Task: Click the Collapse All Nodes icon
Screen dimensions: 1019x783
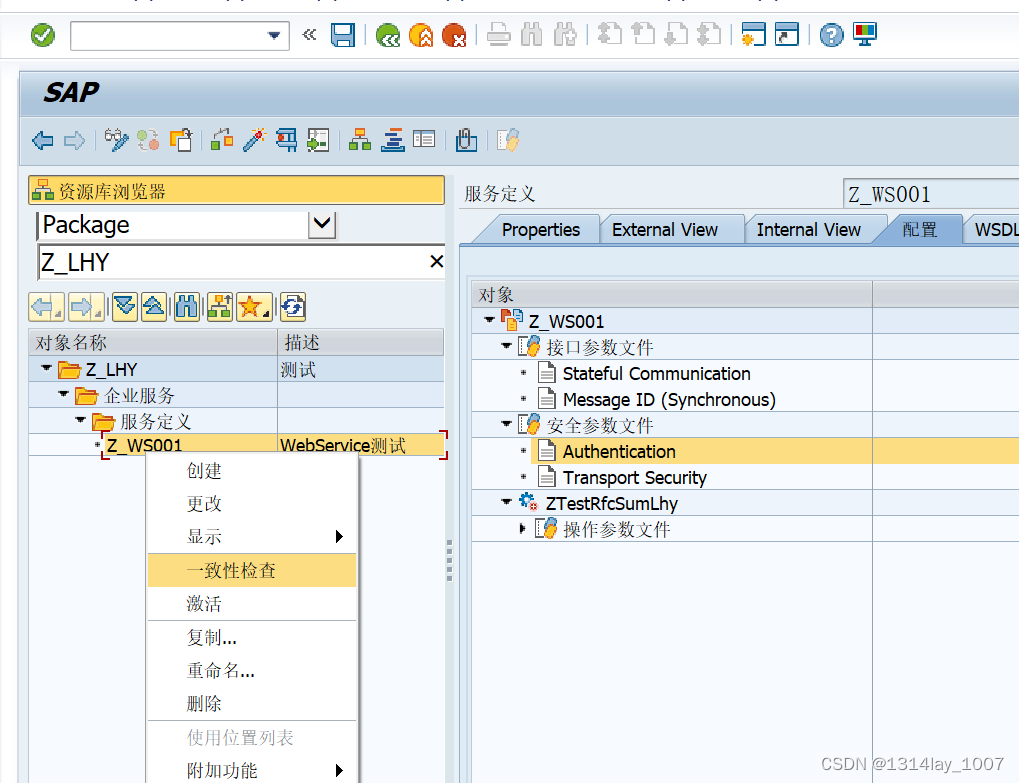Action: 154,307
